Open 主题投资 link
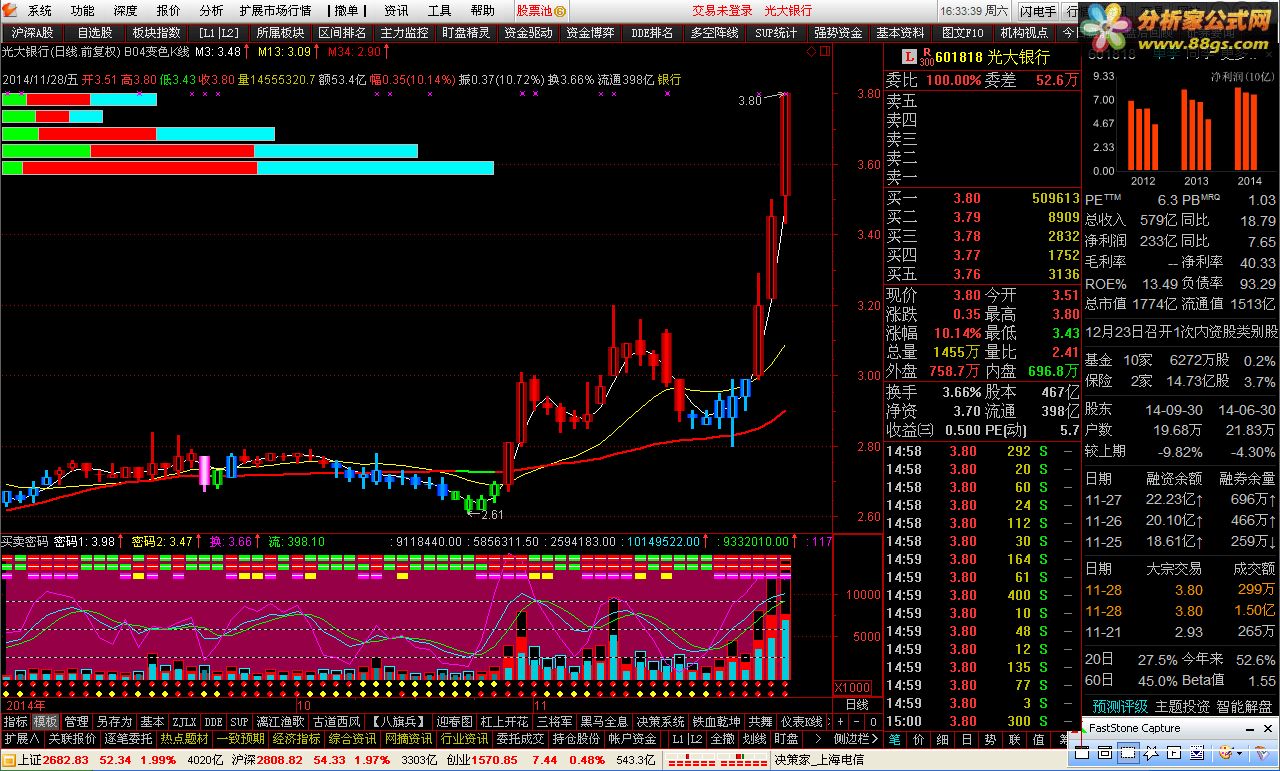Viewport: 1280px width, 771px height. [x=1181, y=706]
